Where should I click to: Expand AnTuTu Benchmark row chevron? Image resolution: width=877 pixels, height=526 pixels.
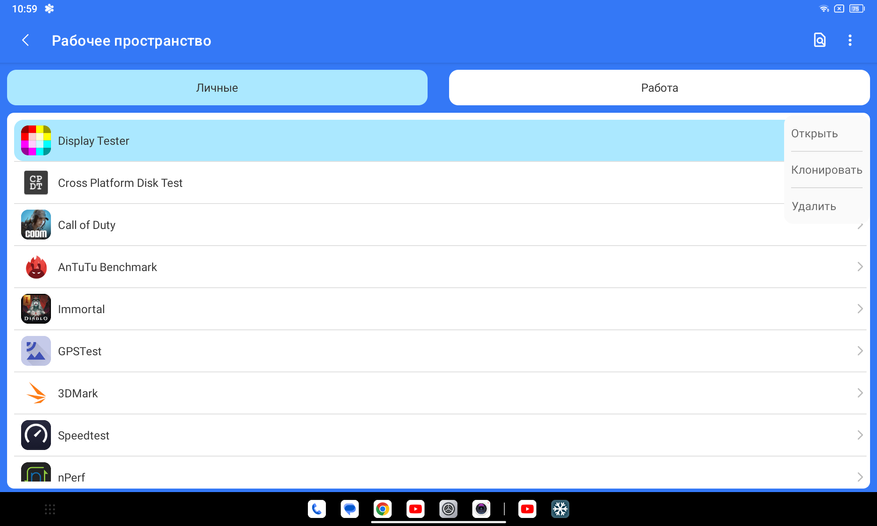[x=860, y=267]
